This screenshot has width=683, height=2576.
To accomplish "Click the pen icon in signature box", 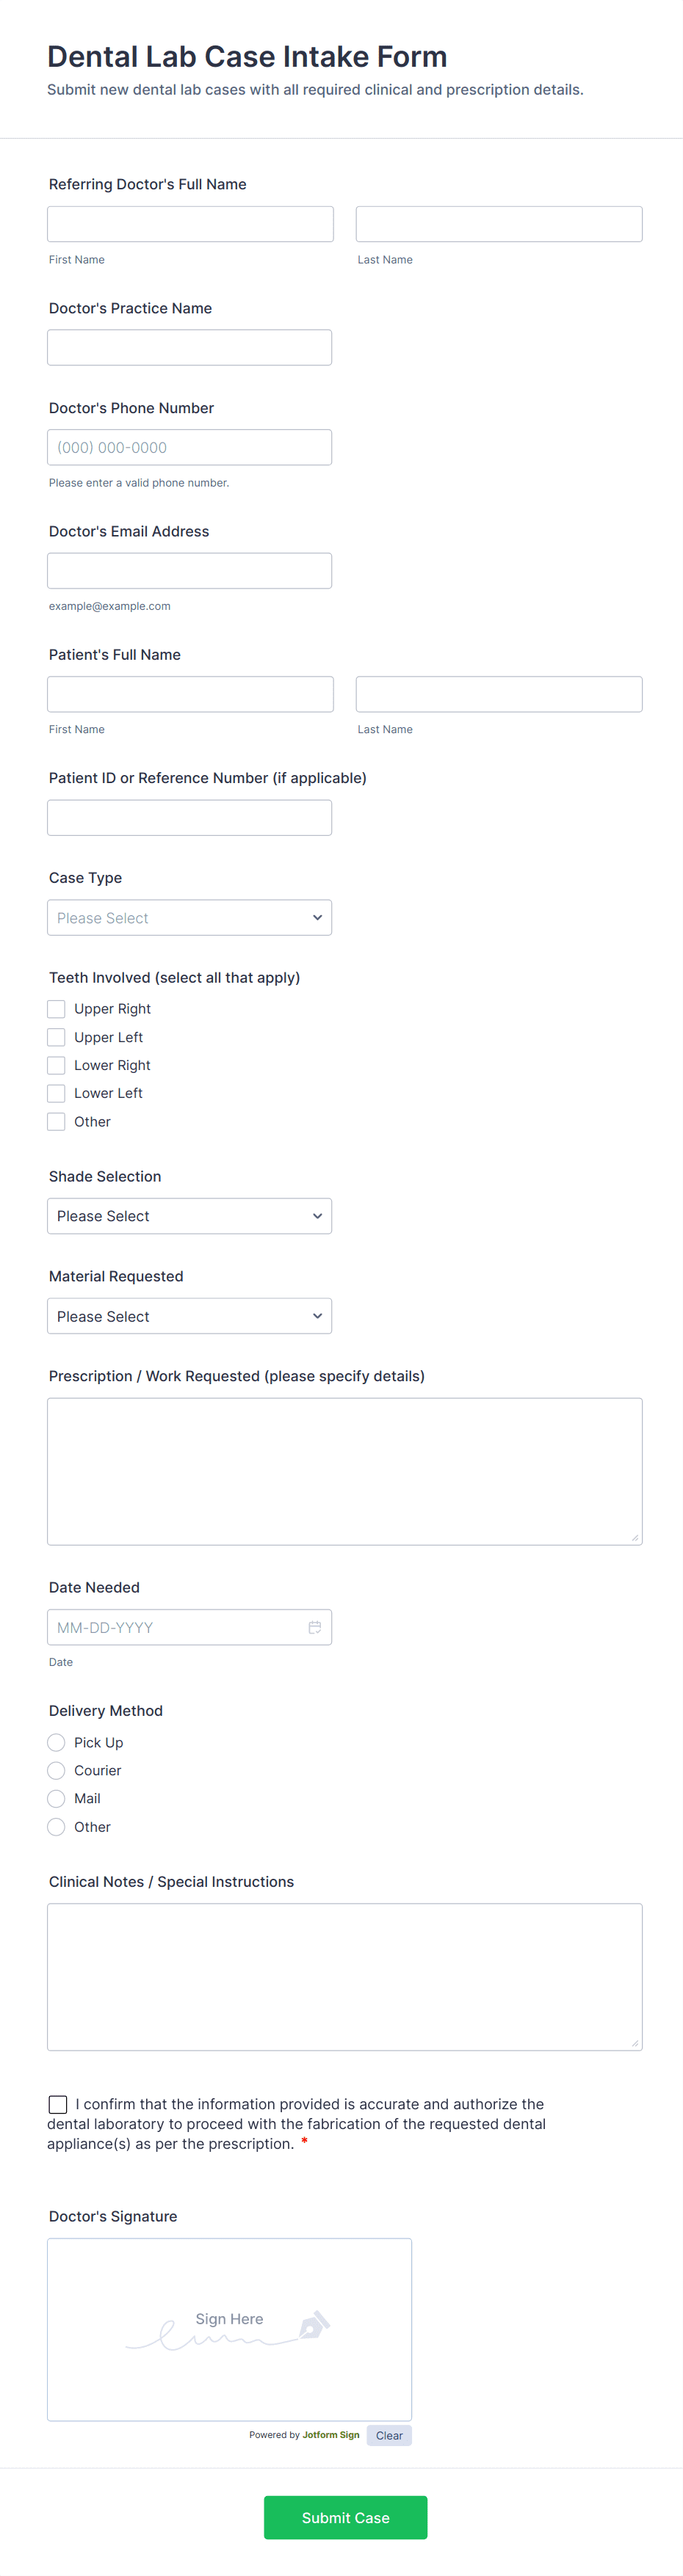I will pyautogui.click(x=314, y=2324).
